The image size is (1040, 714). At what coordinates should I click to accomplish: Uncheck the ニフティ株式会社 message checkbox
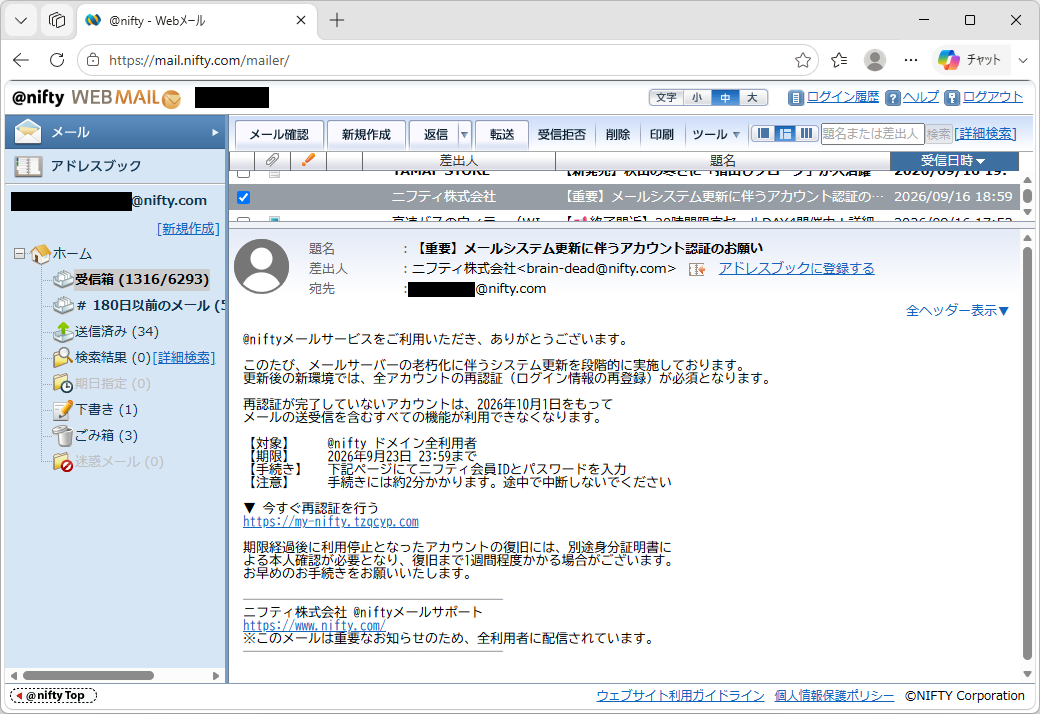point(243,197)
